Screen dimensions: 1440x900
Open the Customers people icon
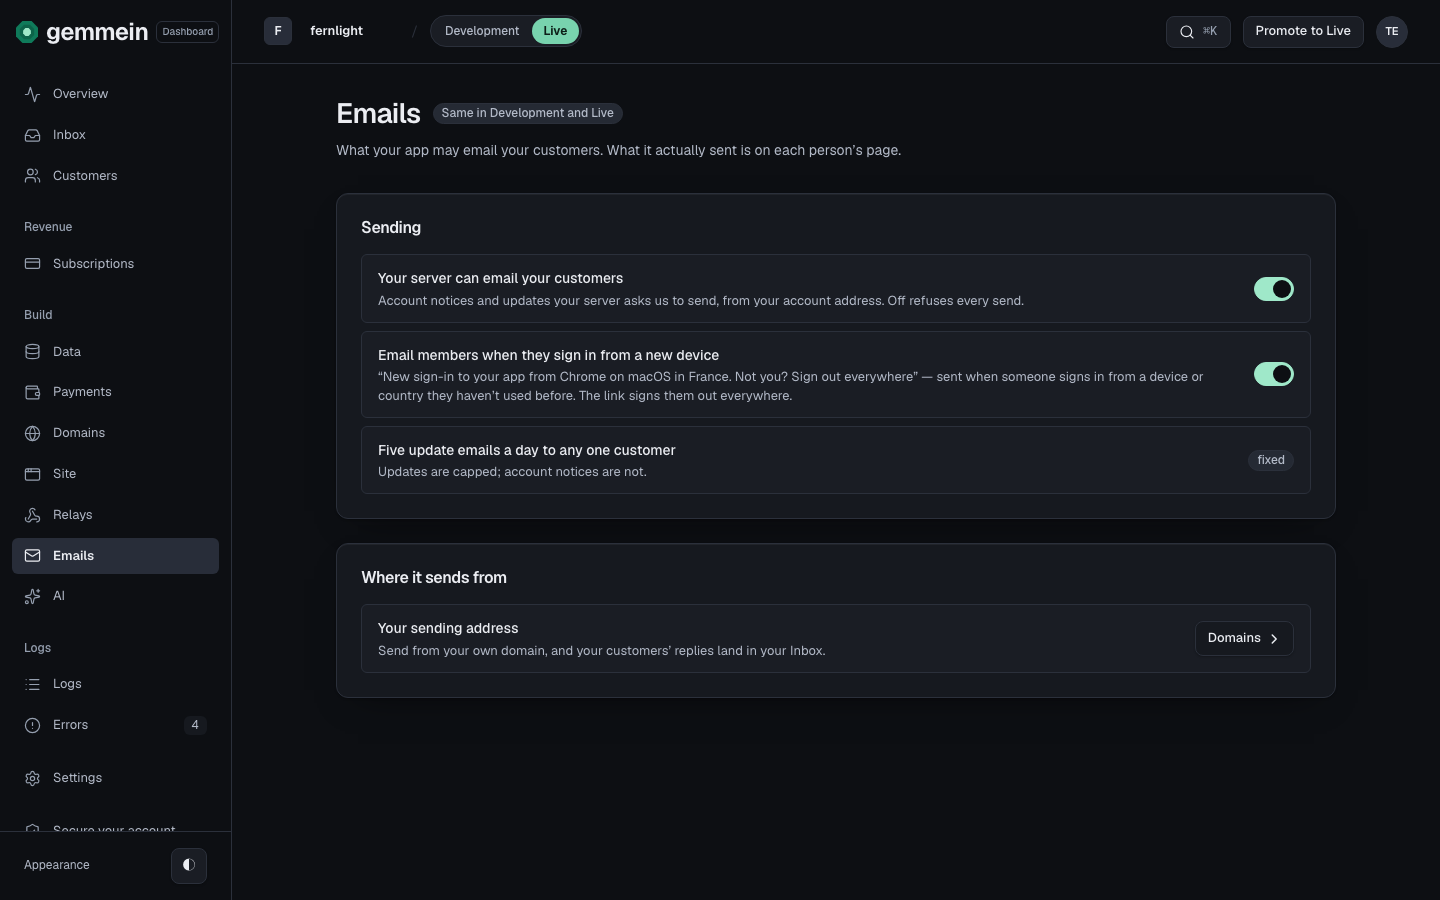click(33, 176)
